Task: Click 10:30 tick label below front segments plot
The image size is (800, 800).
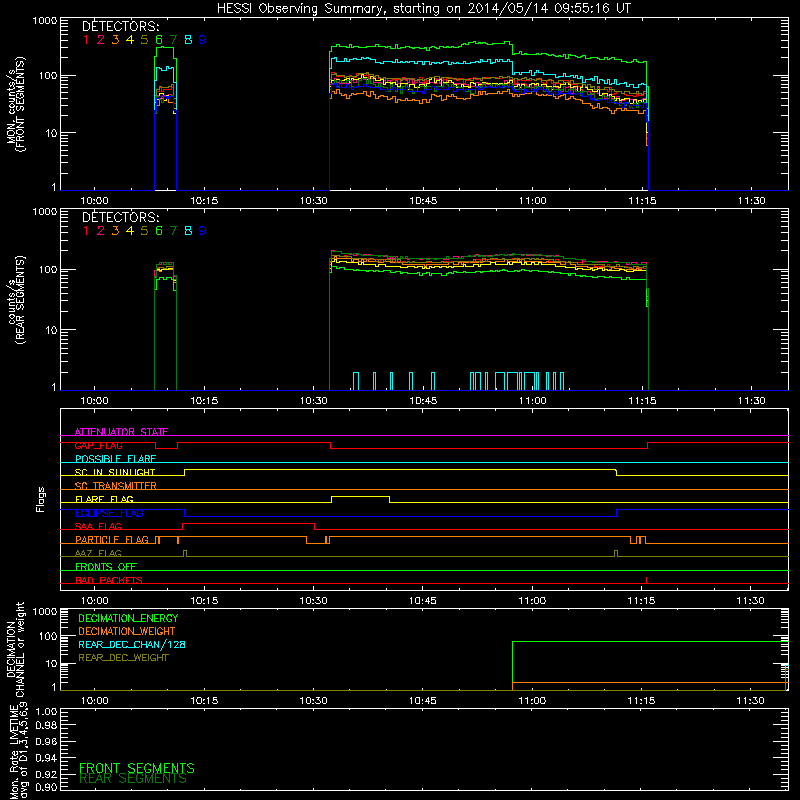Action: pos(313,201)
